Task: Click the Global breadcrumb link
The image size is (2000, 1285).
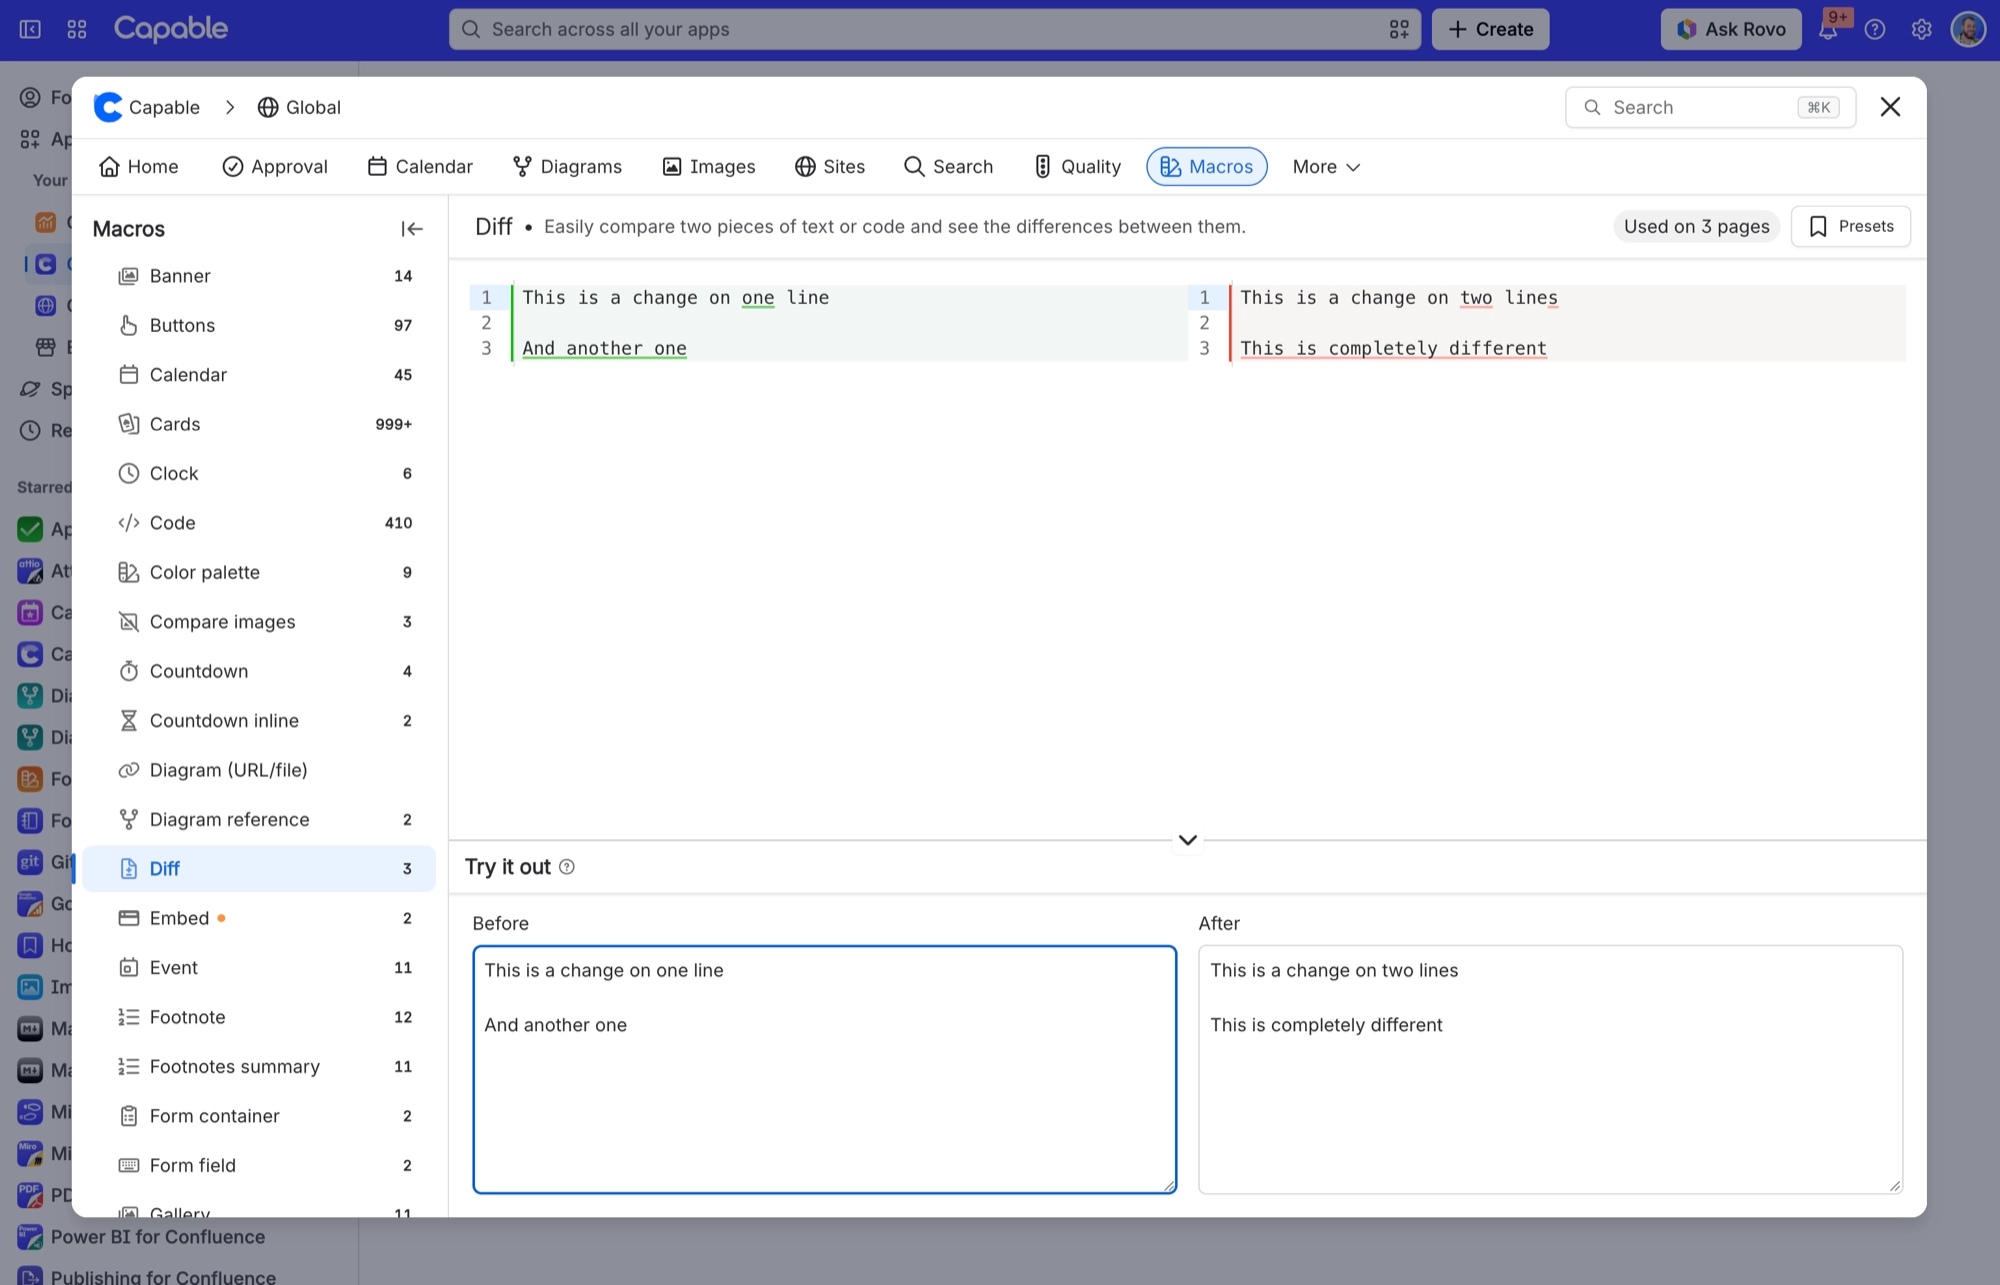Action: (299, 107)
